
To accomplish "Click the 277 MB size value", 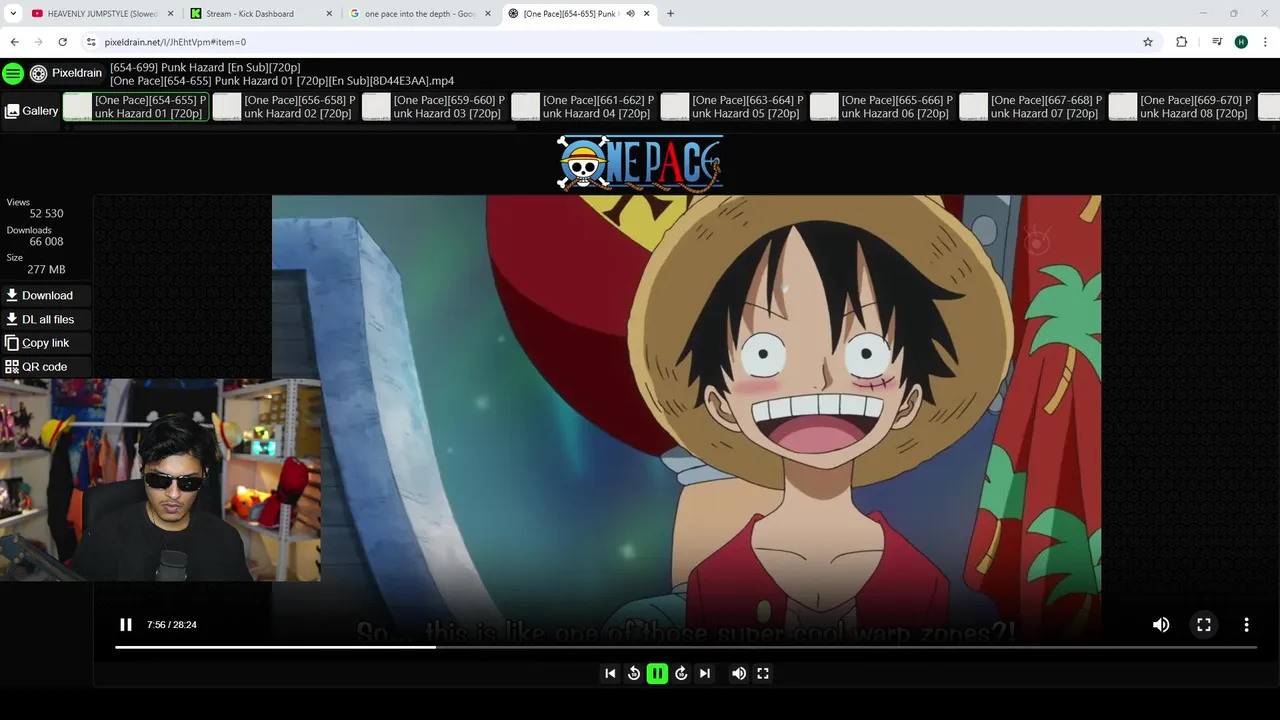I will (x=46, y=270).
